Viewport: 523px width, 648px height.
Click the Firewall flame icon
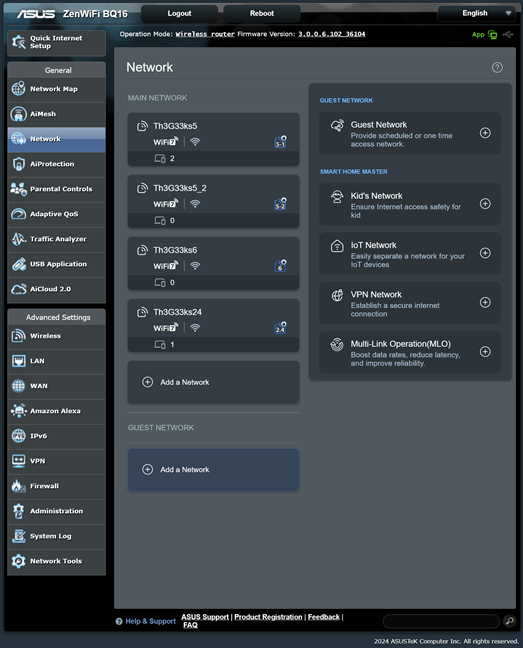(19, 486)
